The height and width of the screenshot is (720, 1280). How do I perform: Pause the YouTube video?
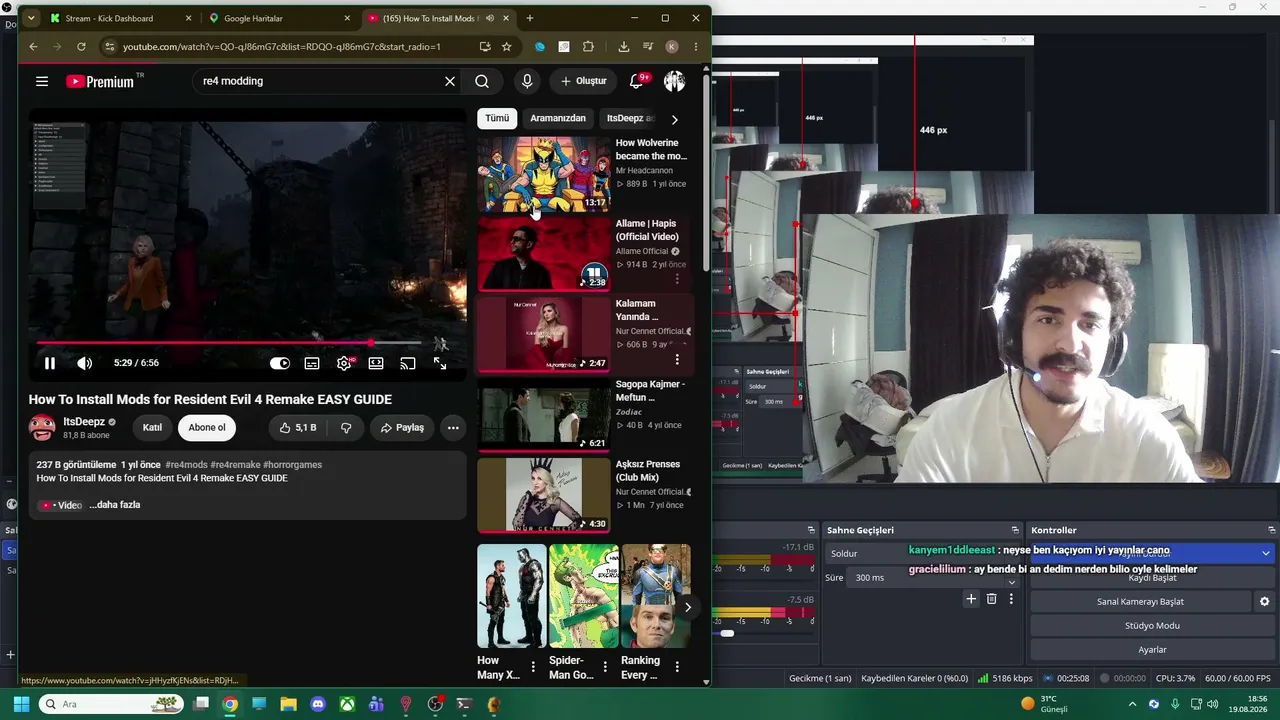tap(49, 363)
